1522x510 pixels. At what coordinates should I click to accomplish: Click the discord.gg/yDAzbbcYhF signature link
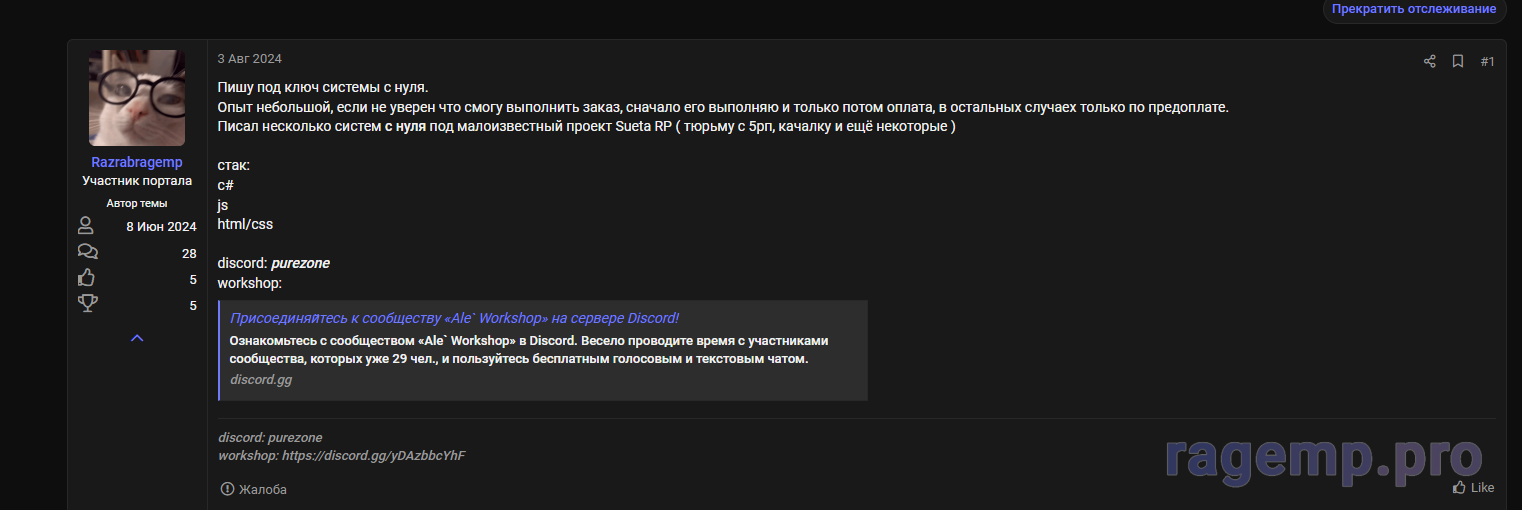tap(373, 456)
